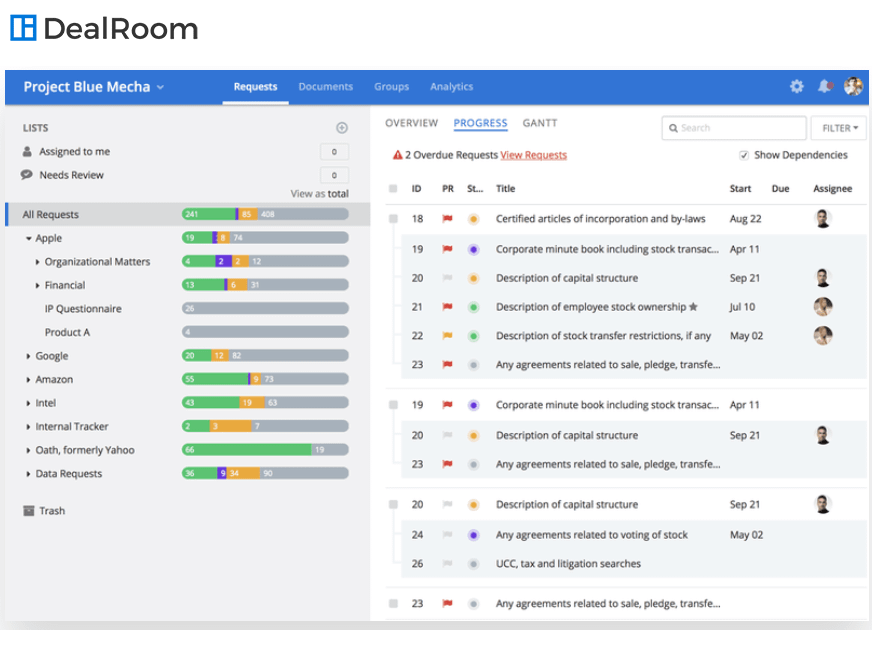Click assignee avatar on request 21

click(x=823, y=306)
